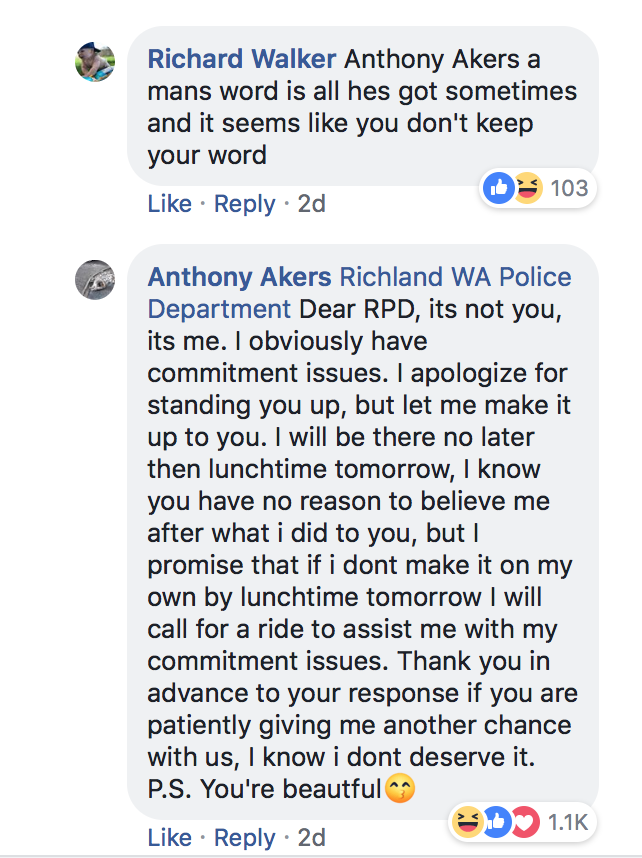Click the Richard Walker name link
Viewport: 642px width, 858px height.
(241, 59)
